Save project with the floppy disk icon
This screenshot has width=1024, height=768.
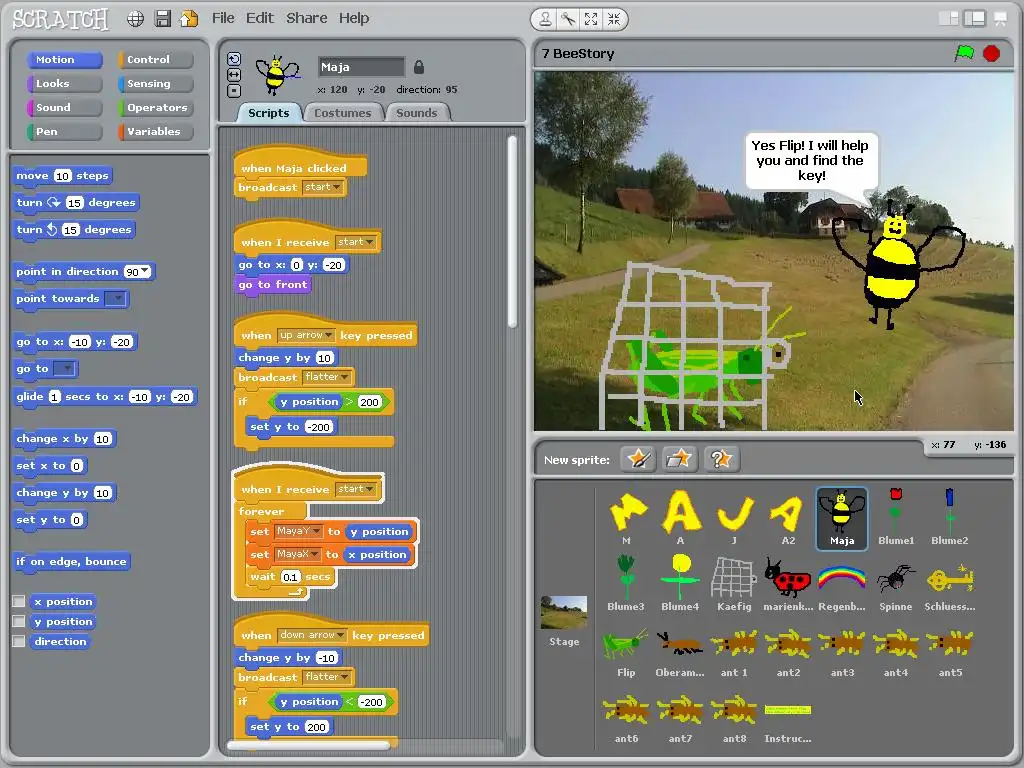click(x=163, y=18)
